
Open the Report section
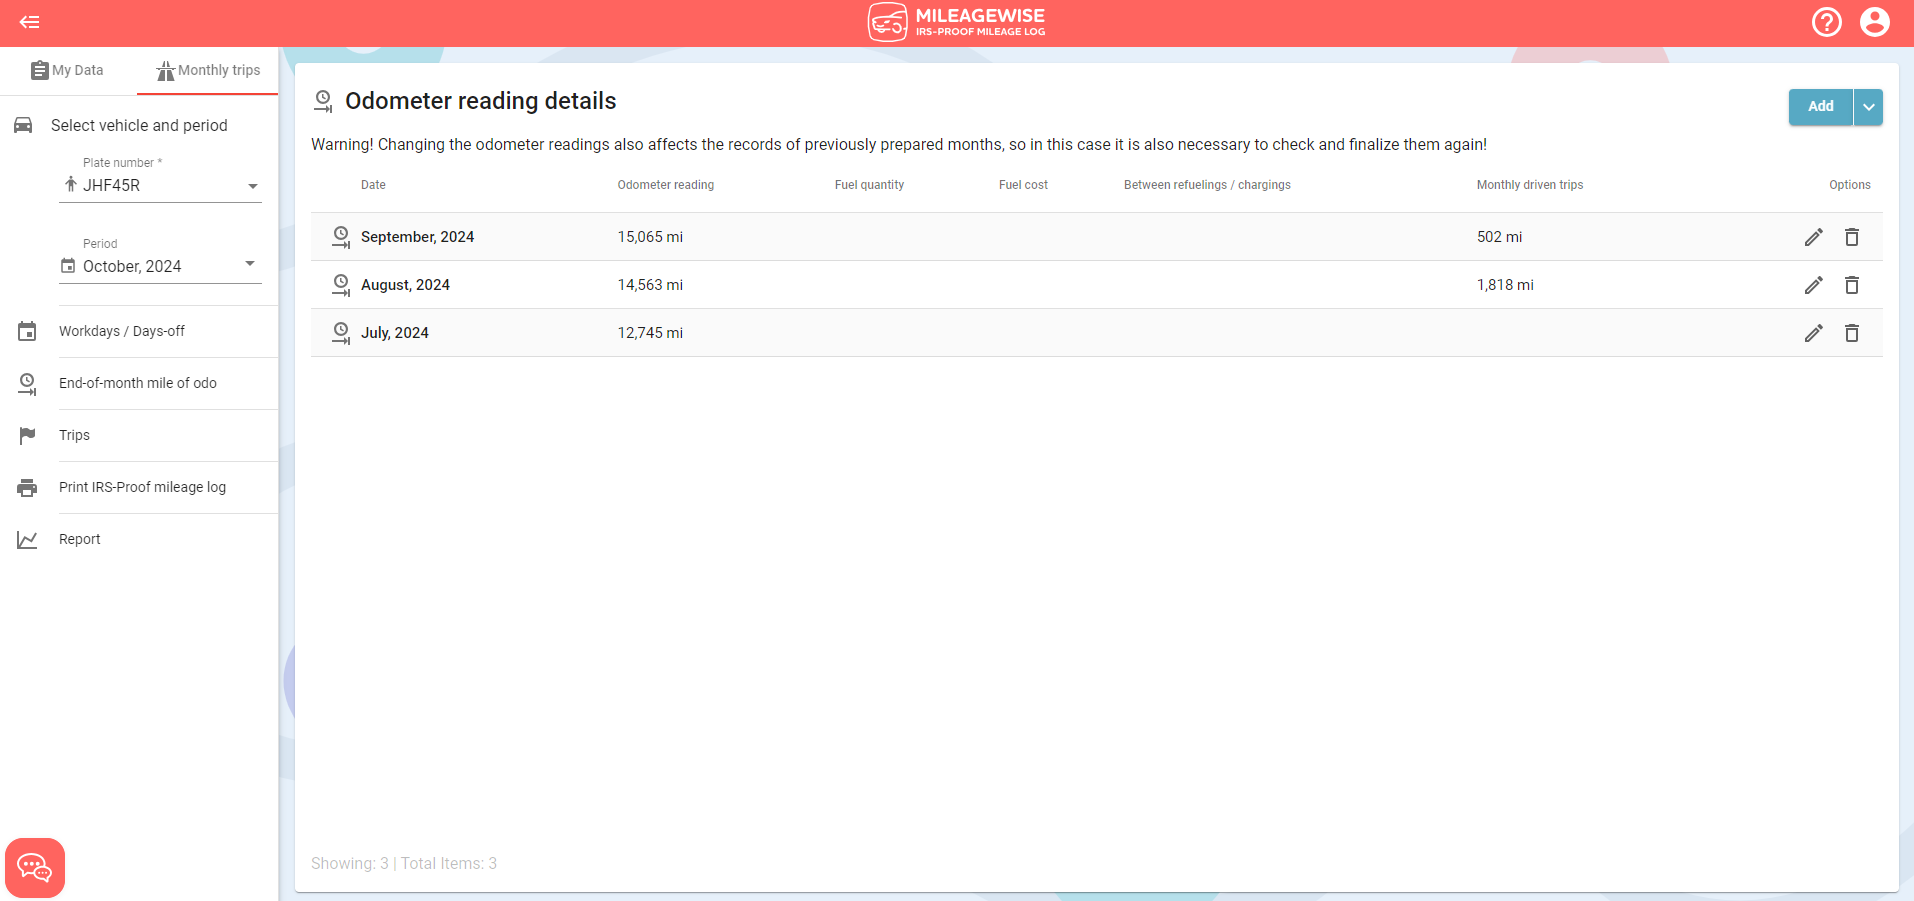tap(80, 539)
